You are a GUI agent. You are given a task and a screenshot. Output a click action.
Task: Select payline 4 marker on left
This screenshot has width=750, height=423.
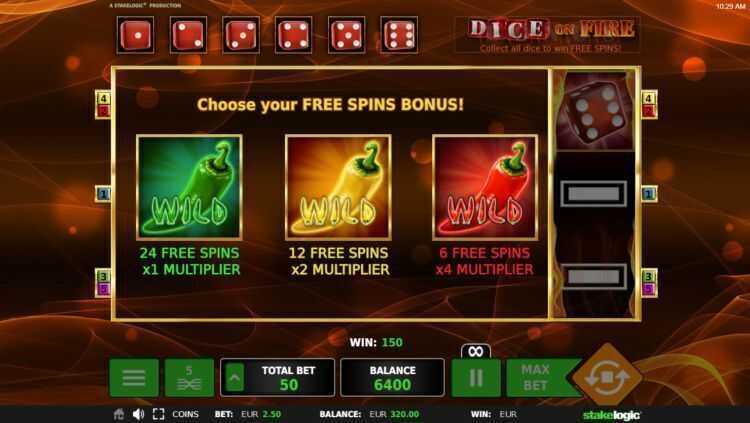pos(103,98)
